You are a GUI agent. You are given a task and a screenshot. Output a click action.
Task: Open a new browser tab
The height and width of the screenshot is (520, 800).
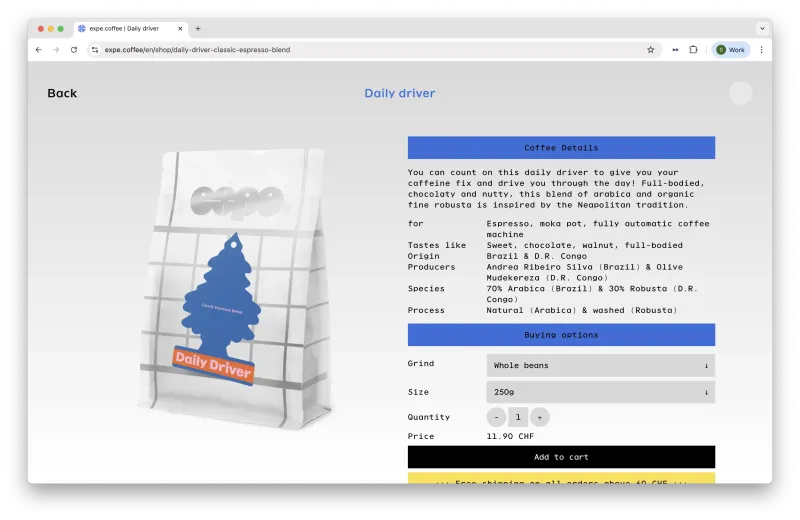pos(198,29)
